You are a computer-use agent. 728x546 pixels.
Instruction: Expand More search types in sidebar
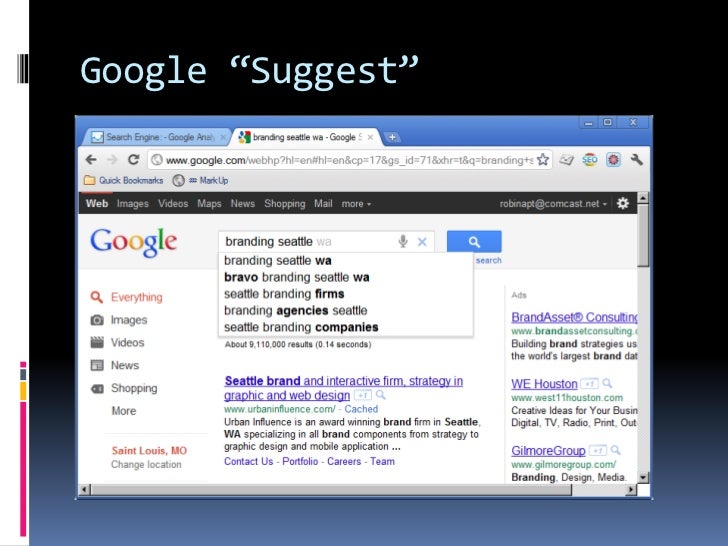point(124,411)
